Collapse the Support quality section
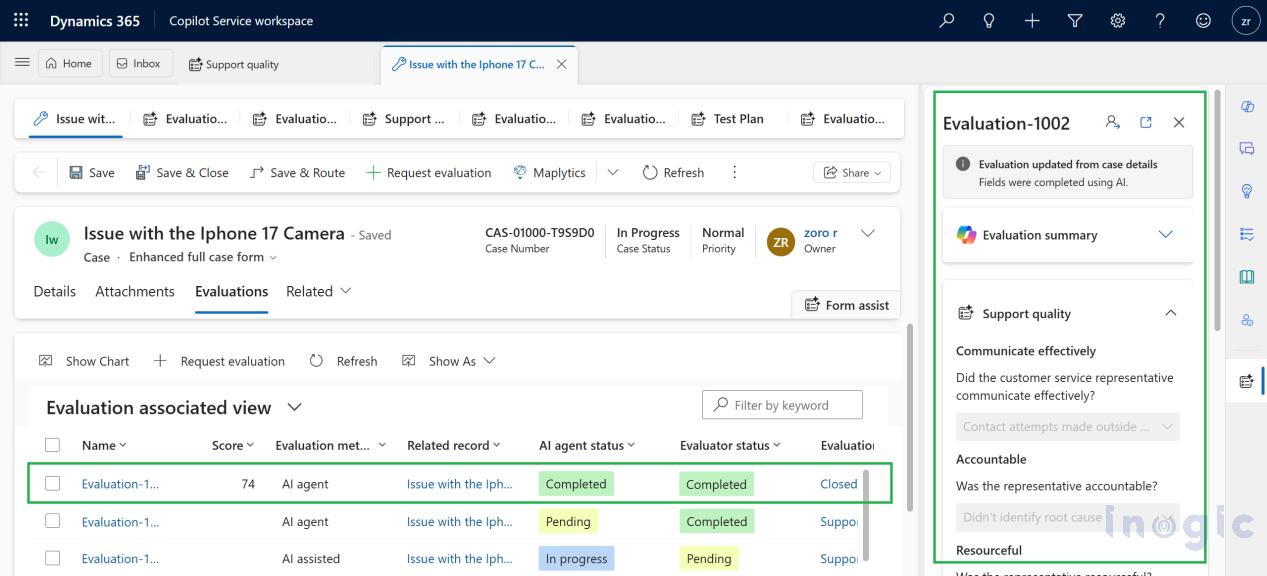This screenshot has height=576, width=1267. click(x=1170, y=313)
